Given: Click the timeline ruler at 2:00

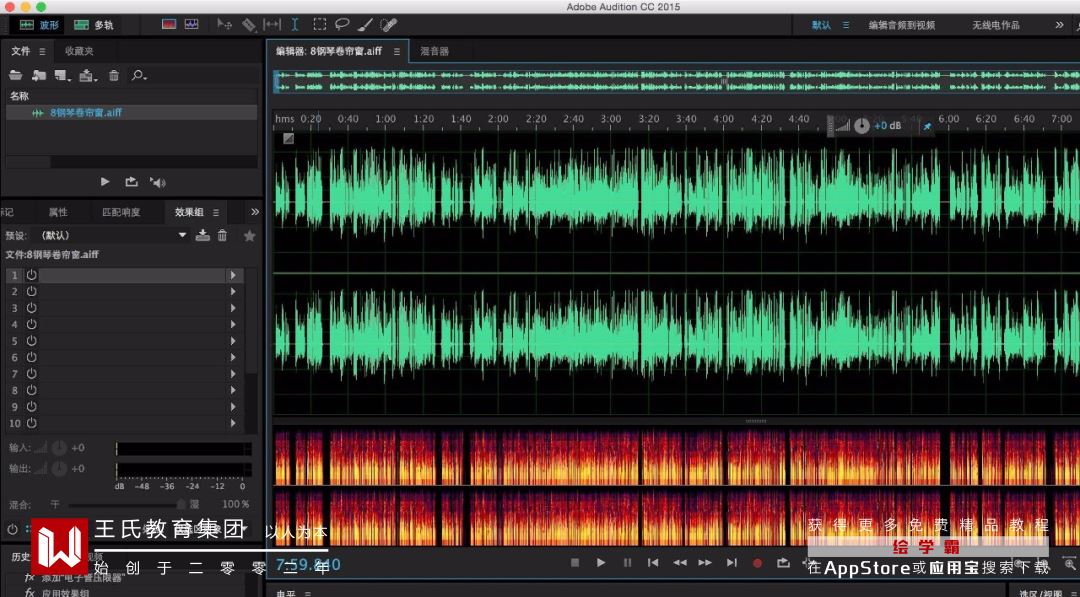Looking at the screenshot, I should point(498,119).
